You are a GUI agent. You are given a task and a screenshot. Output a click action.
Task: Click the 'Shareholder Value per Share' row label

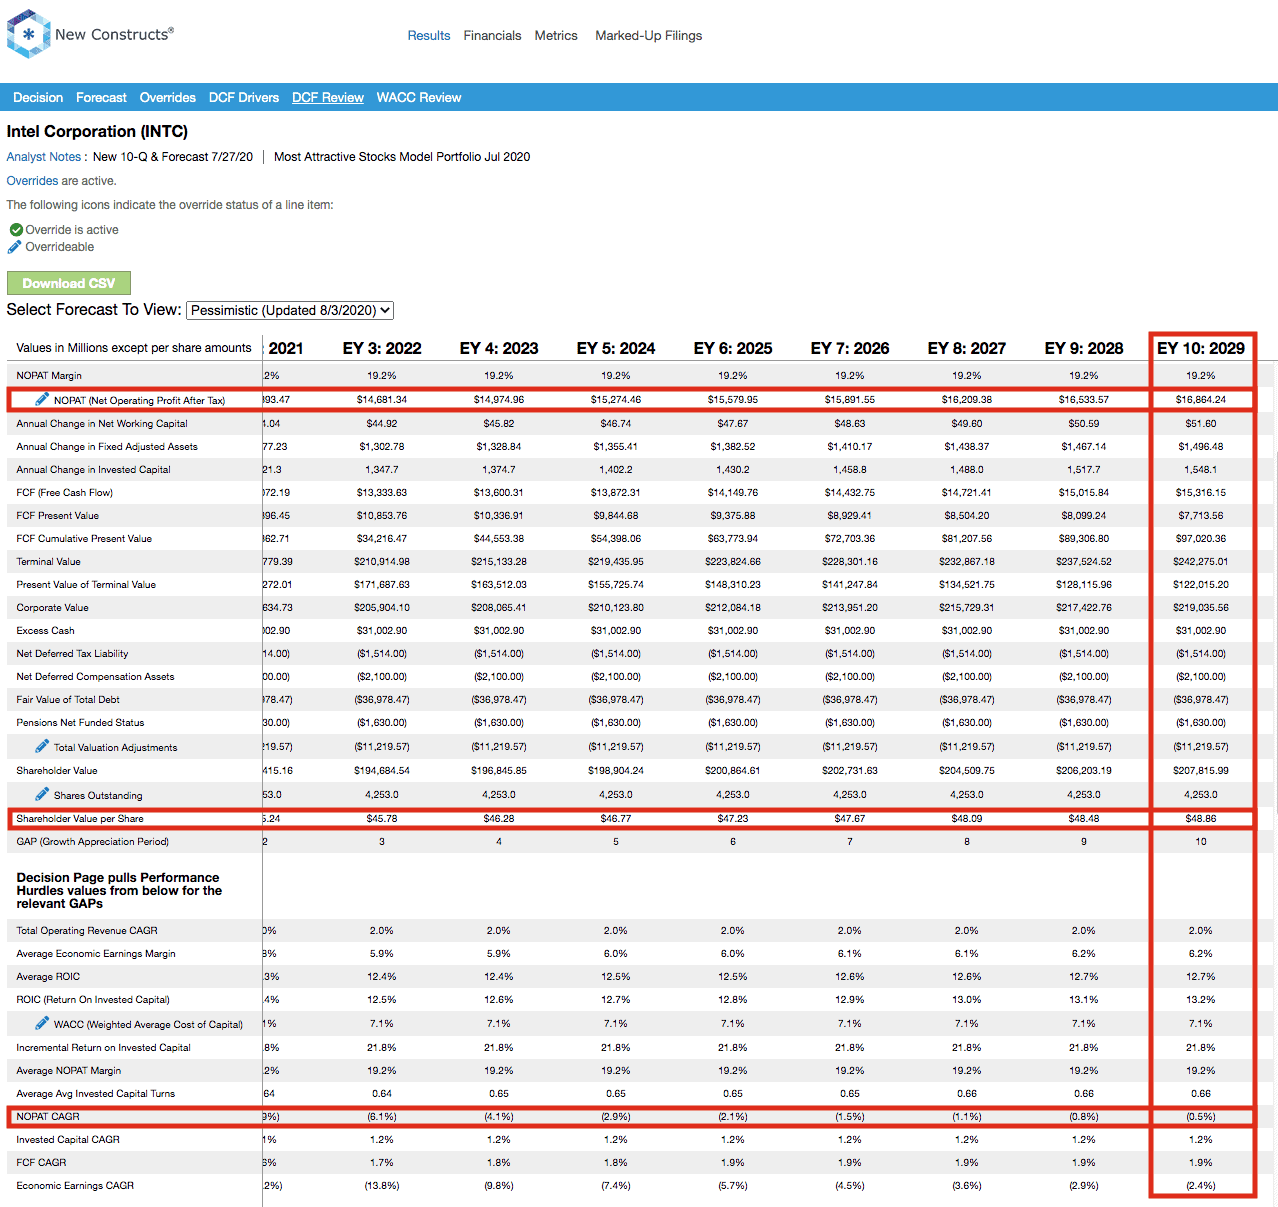tap(80, 819)
